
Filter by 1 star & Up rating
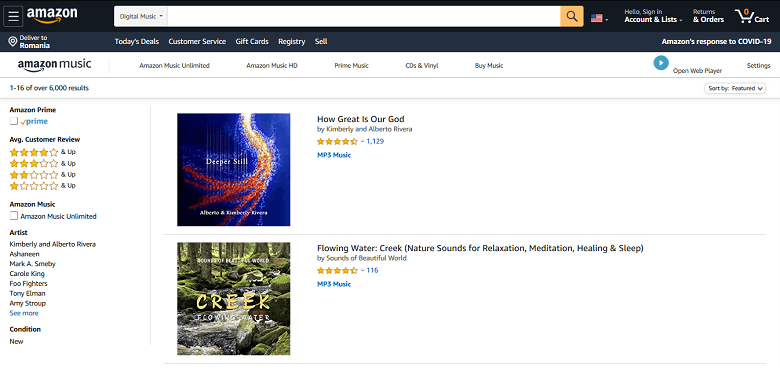click(x=43, y=186)
